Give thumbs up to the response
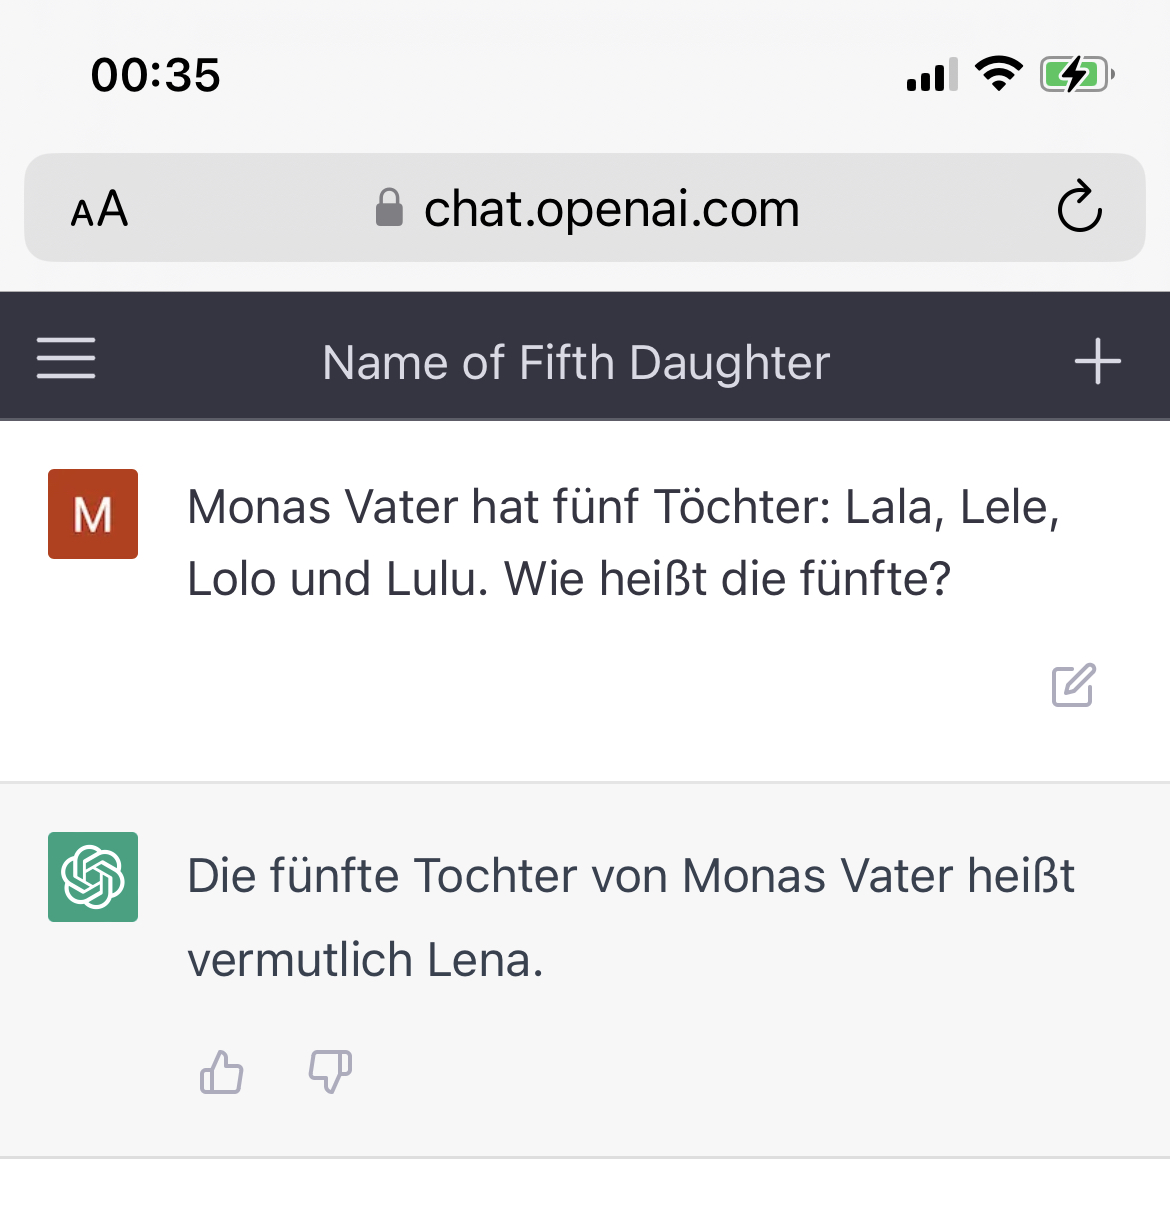Image resolution: width=1170 pixels, height=1209 pixels. click(222, 1072)
